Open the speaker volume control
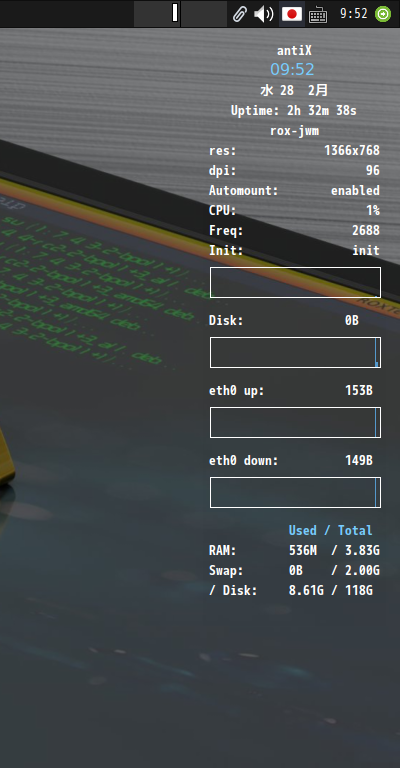This screenshot has height=768, width=400. (263, 14)
